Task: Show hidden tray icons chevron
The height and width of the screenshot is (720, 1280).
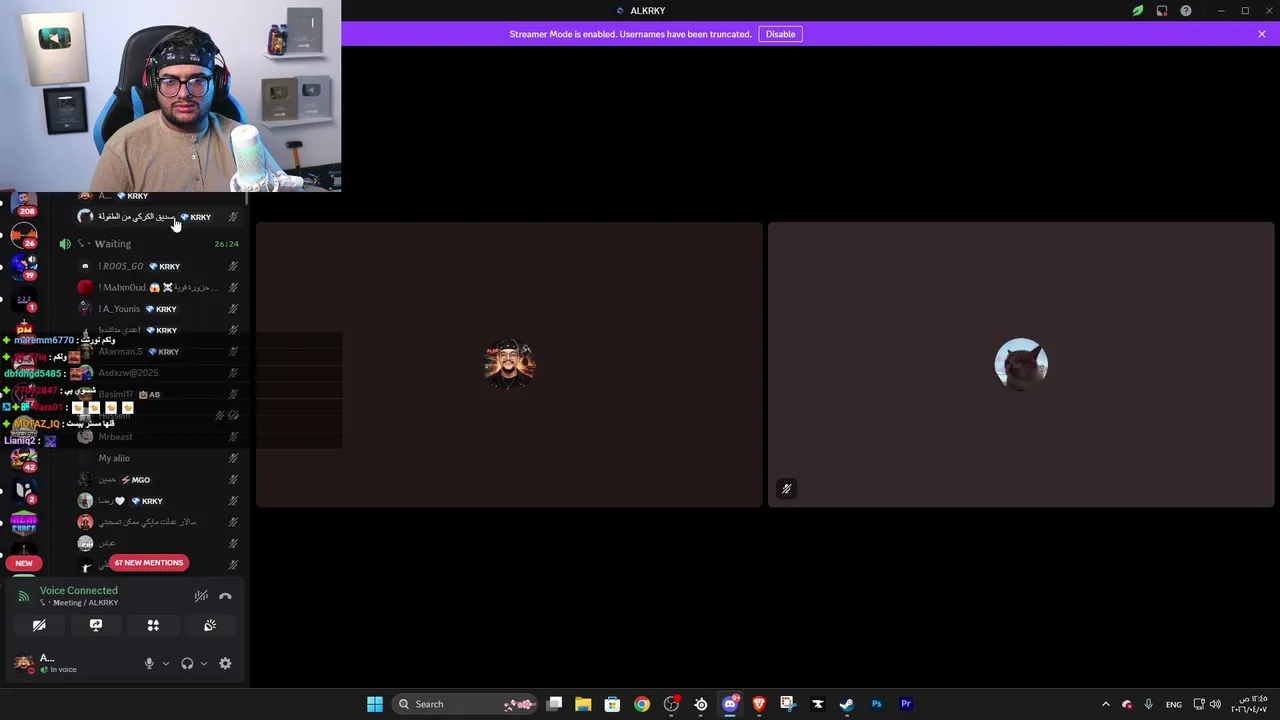Action: tap(1105, 704)
